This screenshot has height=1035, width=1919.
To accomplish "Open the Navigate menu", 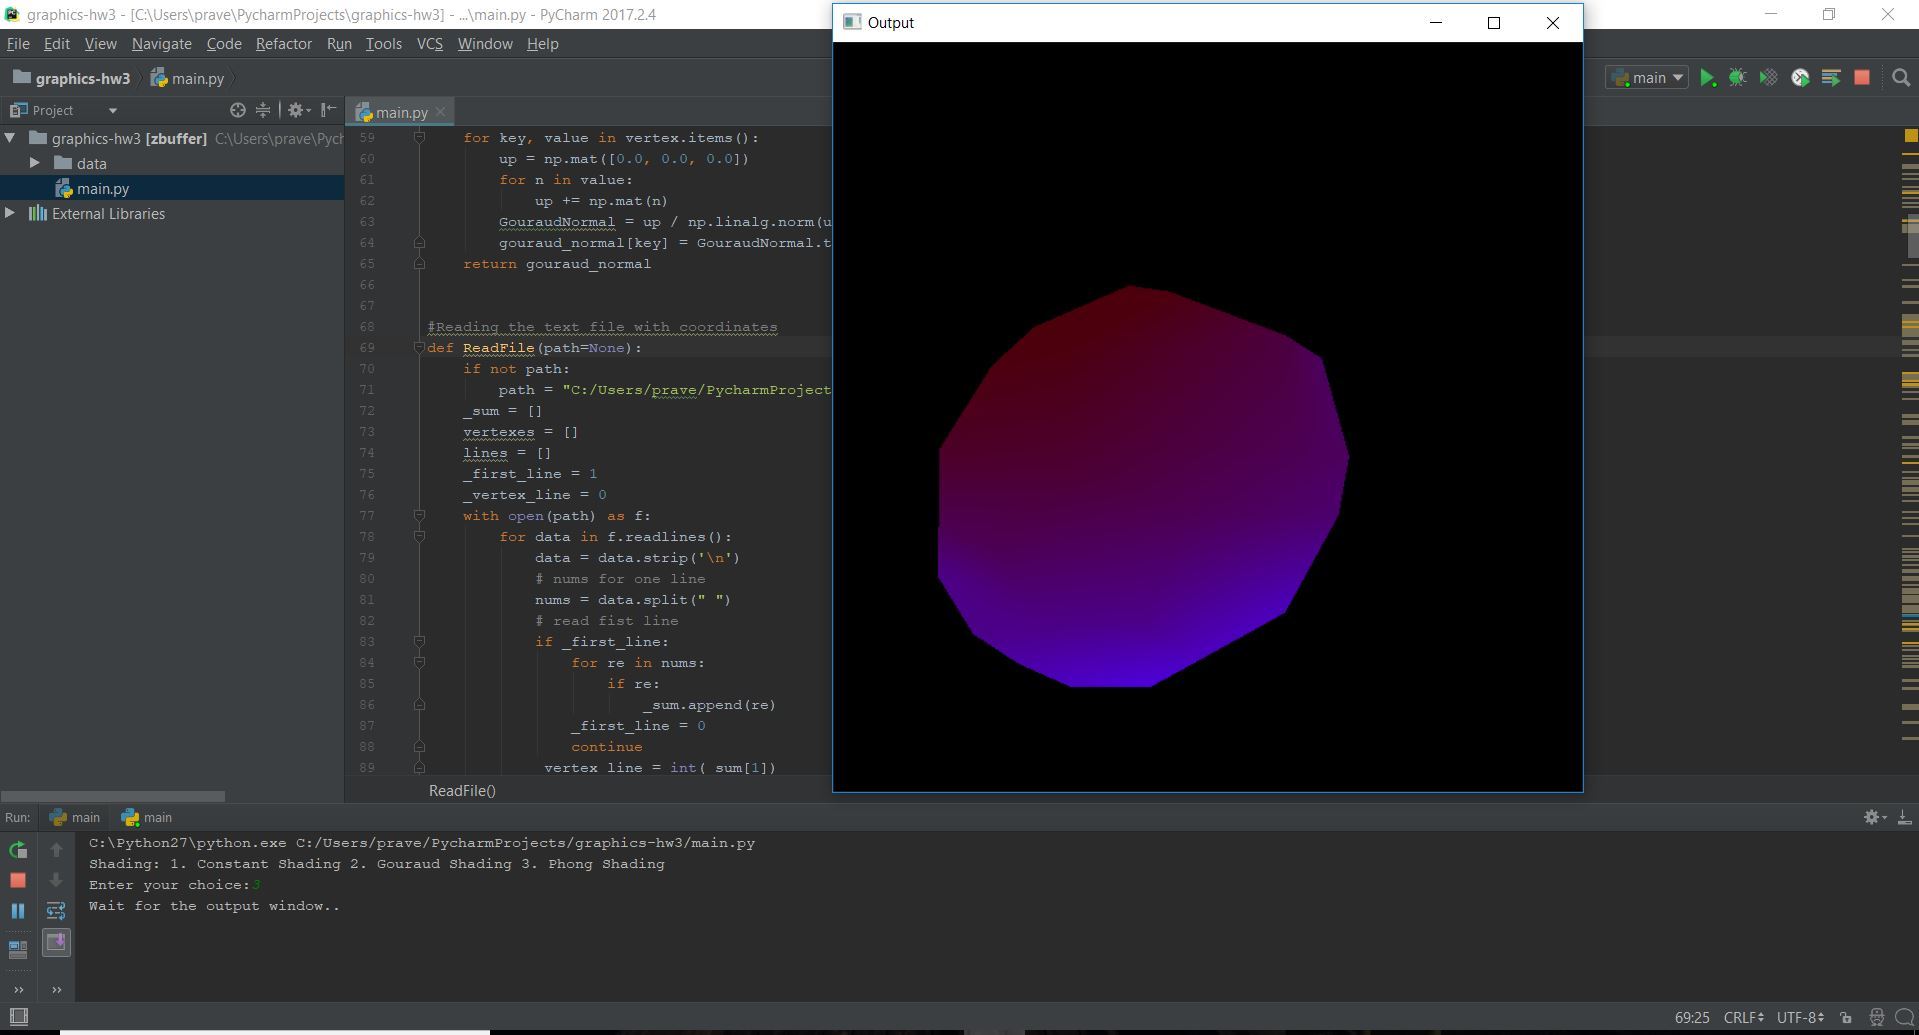I will 161,44.
